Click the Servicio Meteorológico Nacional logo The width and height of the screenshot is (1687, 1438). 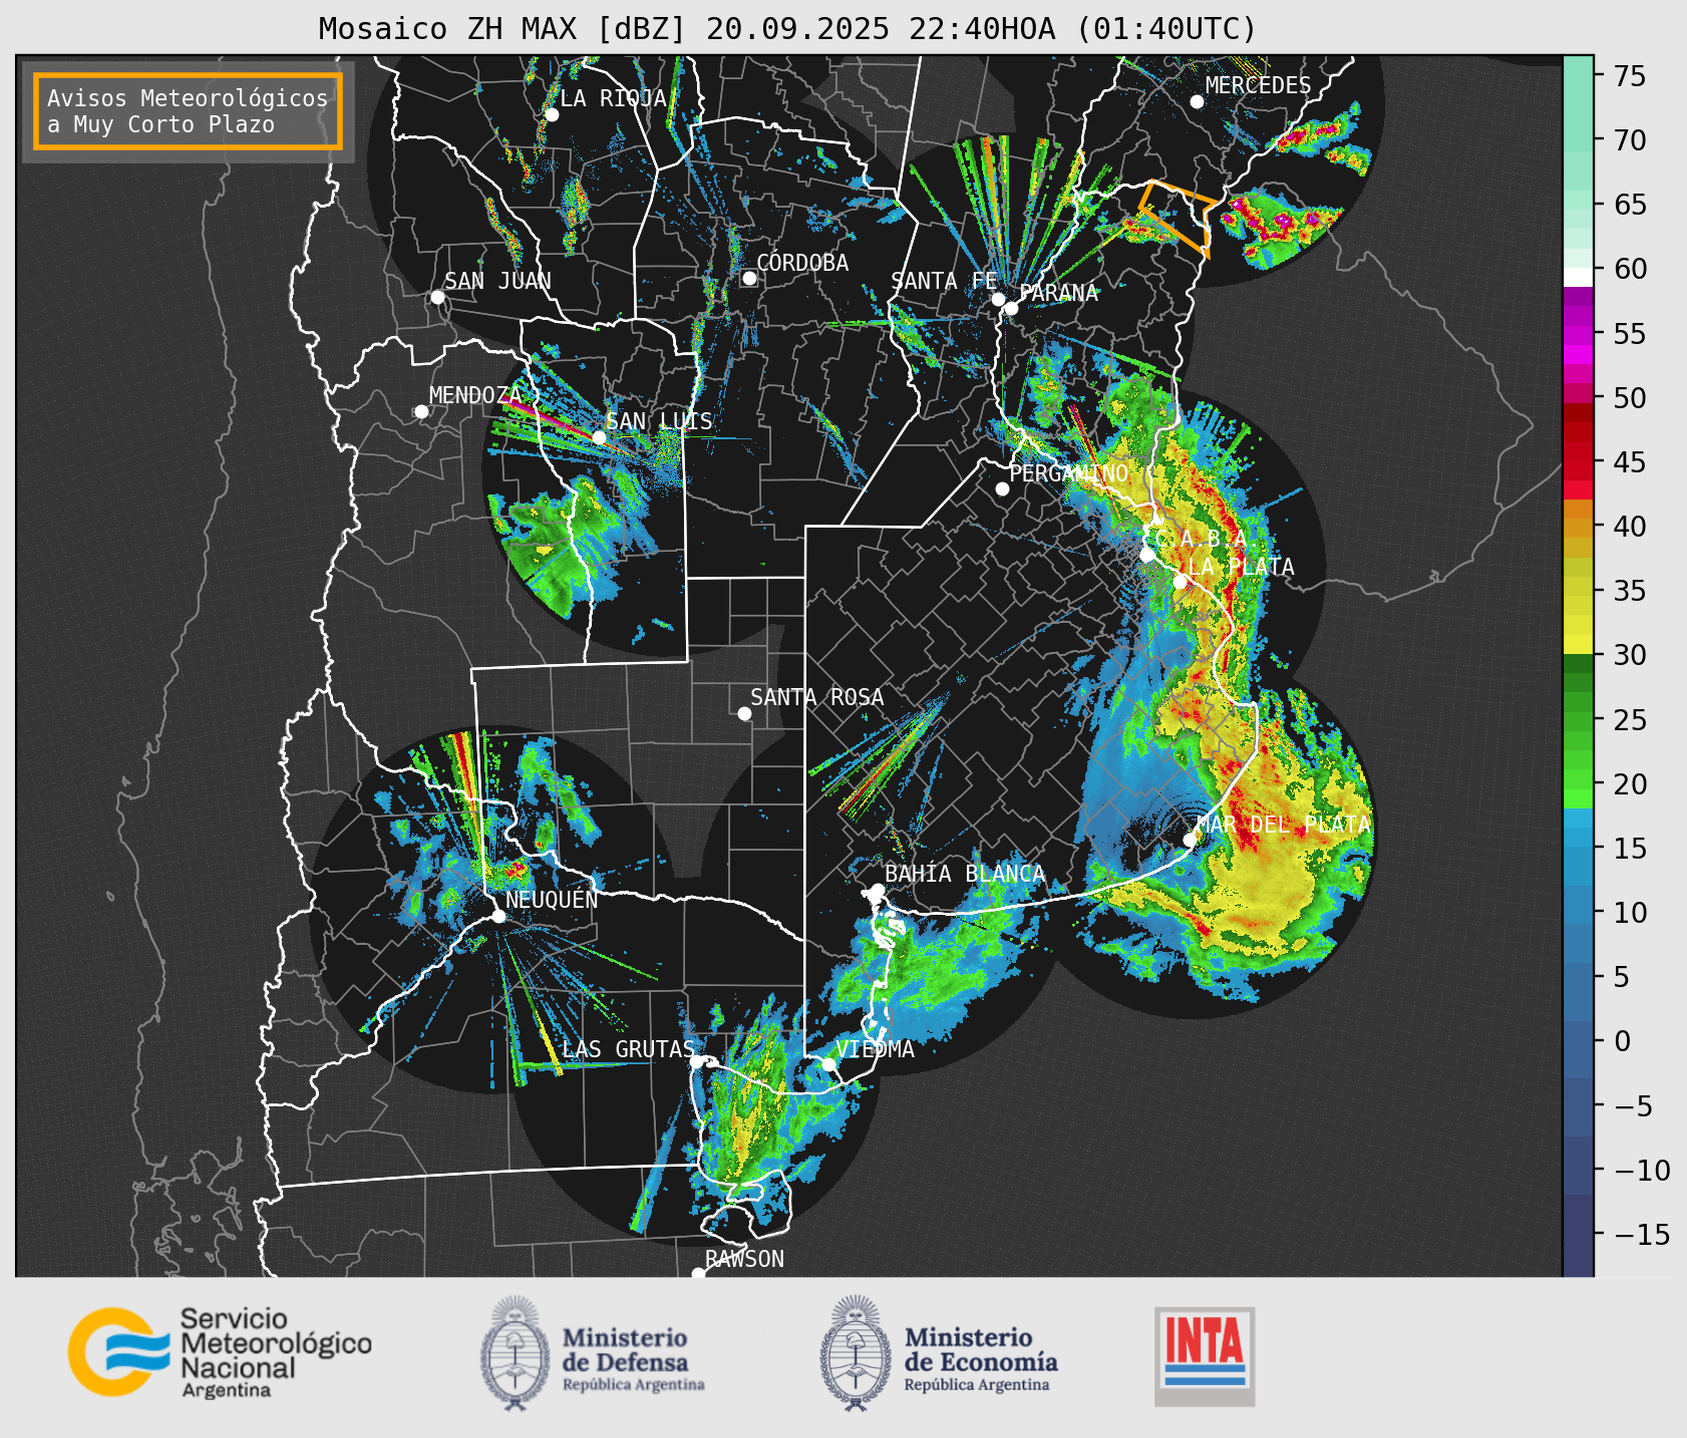[x=220, y=1352]
